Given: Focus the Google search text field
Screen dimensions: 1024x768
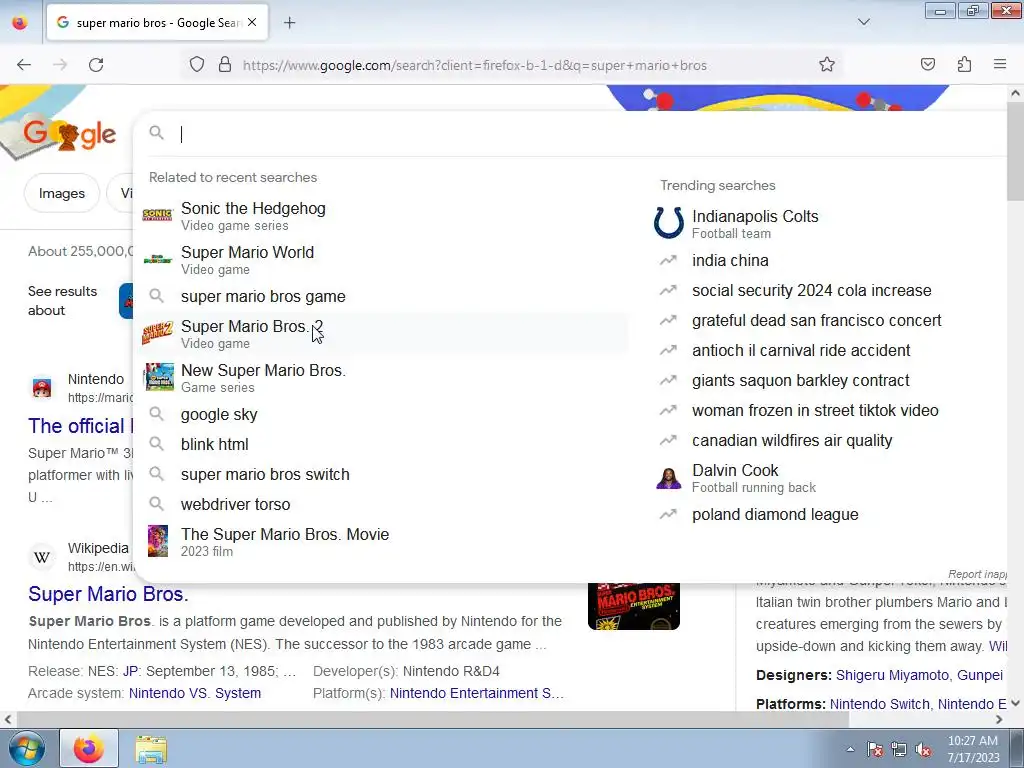Looking at the screenshot, I should tap(588, 134).
